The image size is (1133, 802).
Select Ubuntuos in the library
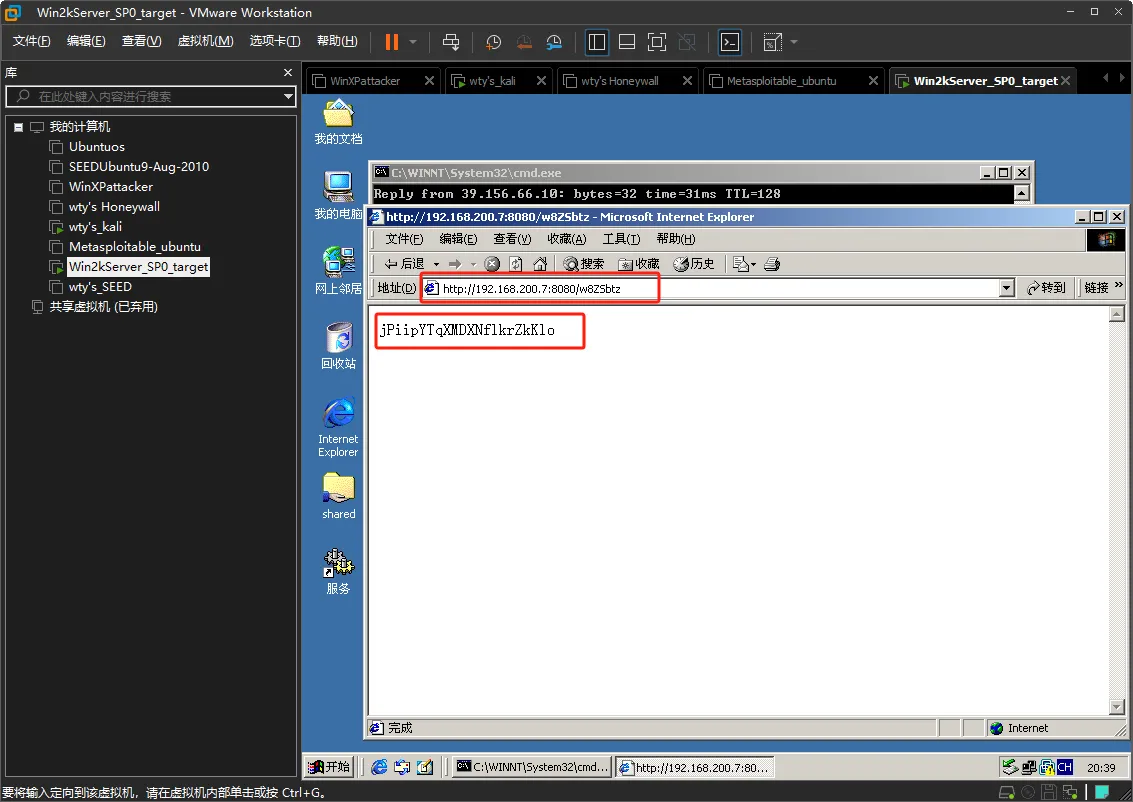97,147
